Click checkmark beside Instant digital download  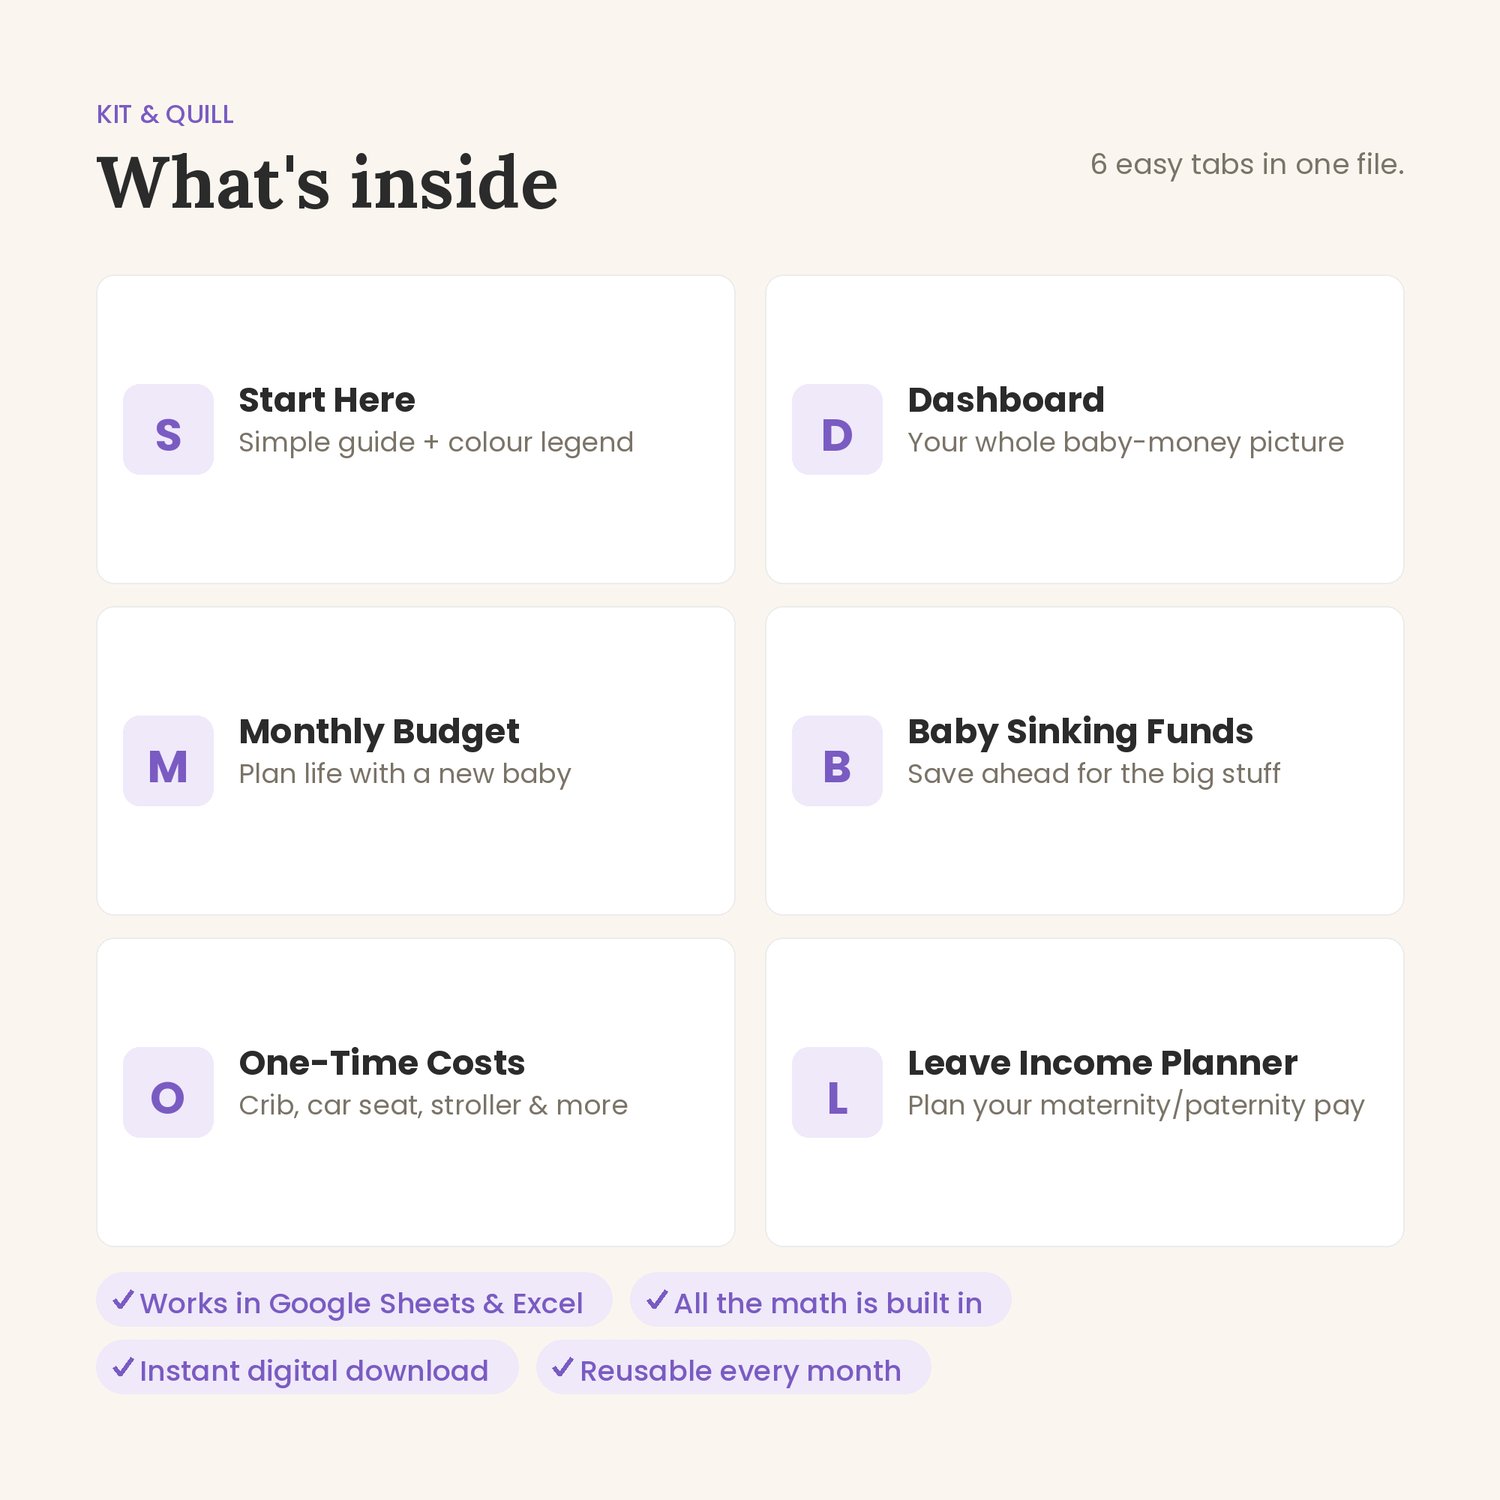(123, 1367)
